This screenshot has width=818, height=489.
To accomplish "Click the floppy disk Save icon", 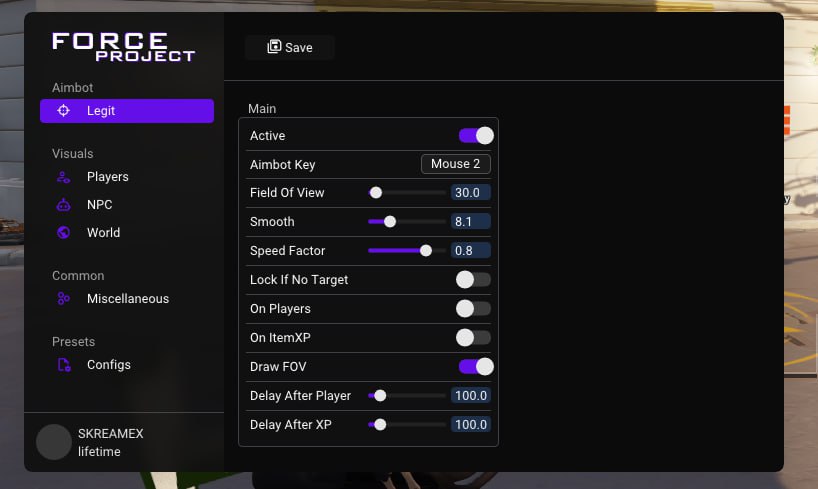I will click(x=274, y=47).
